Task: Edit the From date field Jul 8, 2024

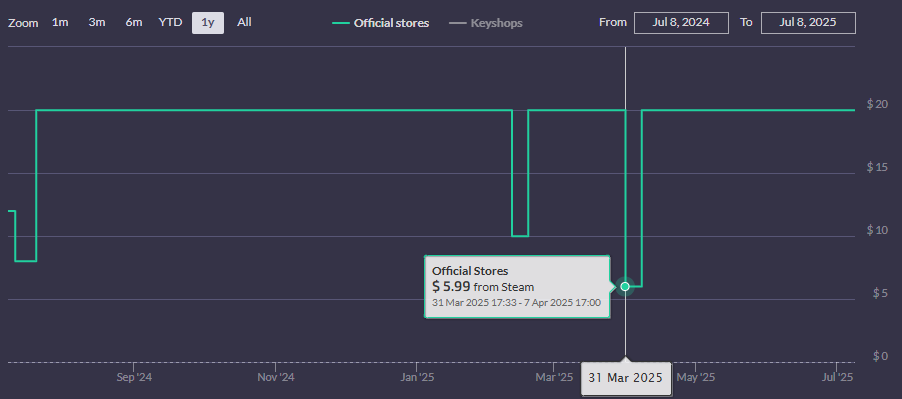Action: click(x=681, y=22)
